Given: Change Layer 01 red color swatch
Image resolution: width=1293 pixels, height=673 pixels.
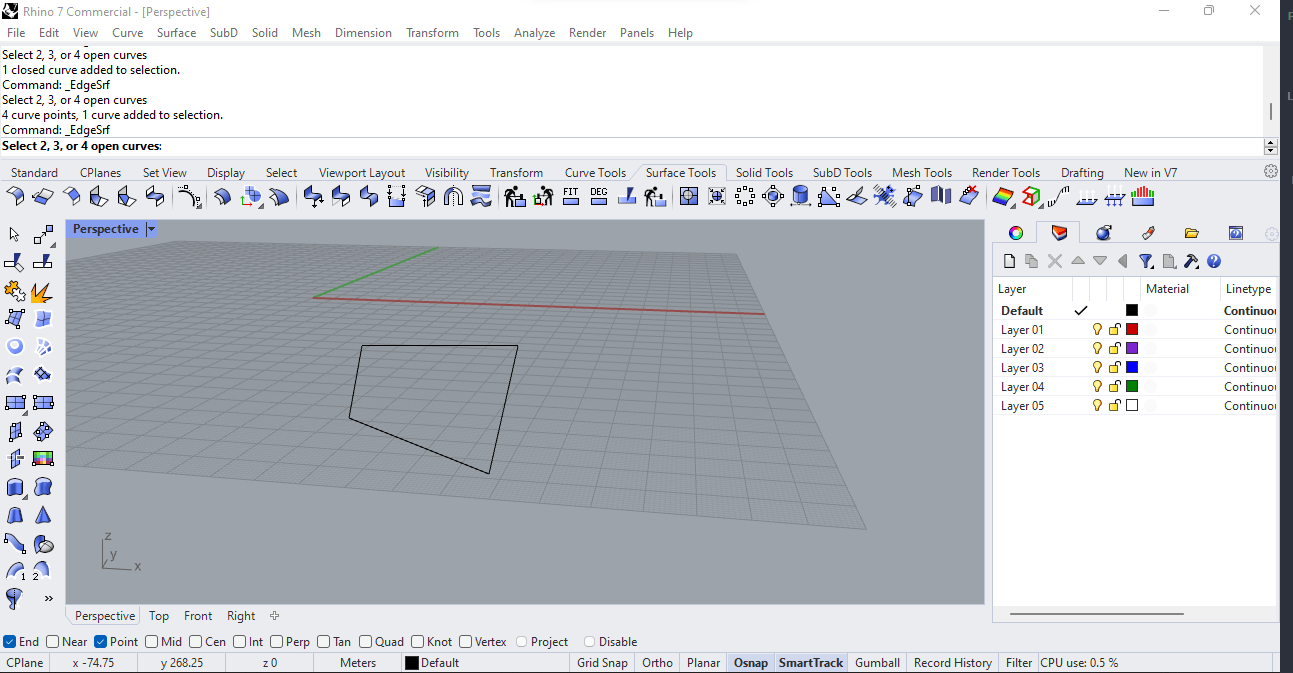Looking at the screenshot, I should 1132,329.
